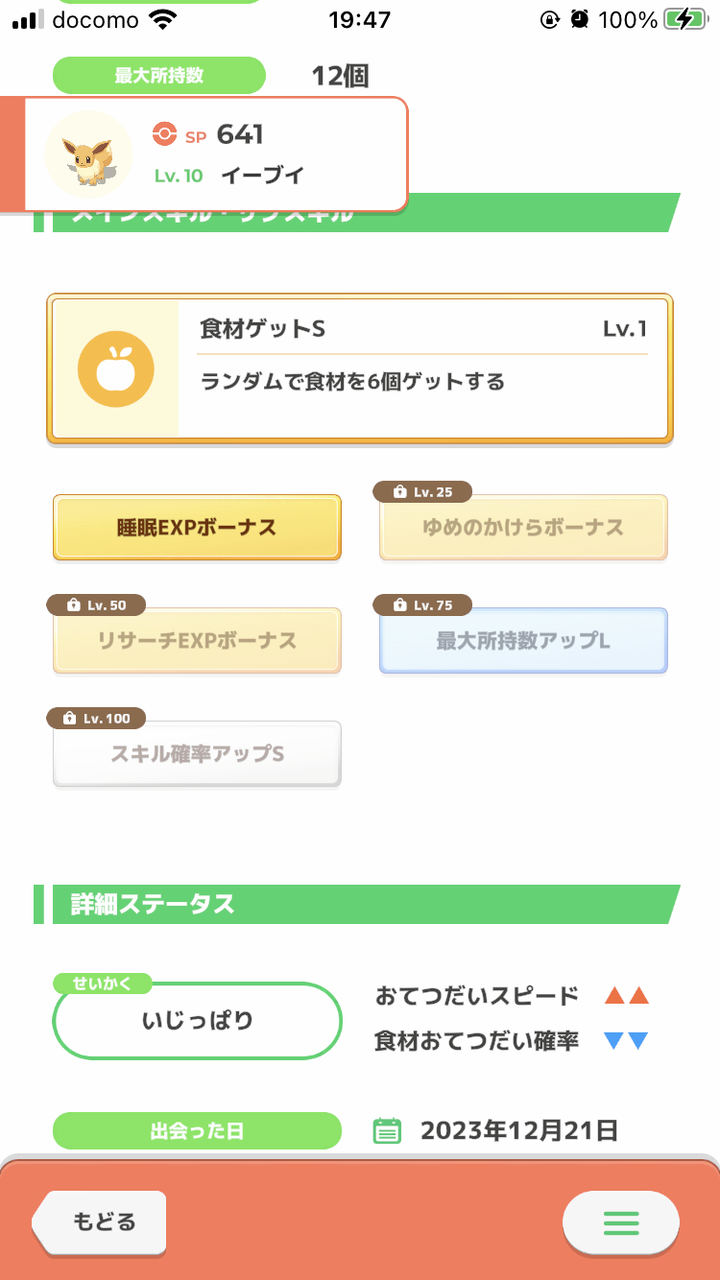Tap the Eevee portrait thumbnail
Screen dimensions: 720x1280
point(89,155)
